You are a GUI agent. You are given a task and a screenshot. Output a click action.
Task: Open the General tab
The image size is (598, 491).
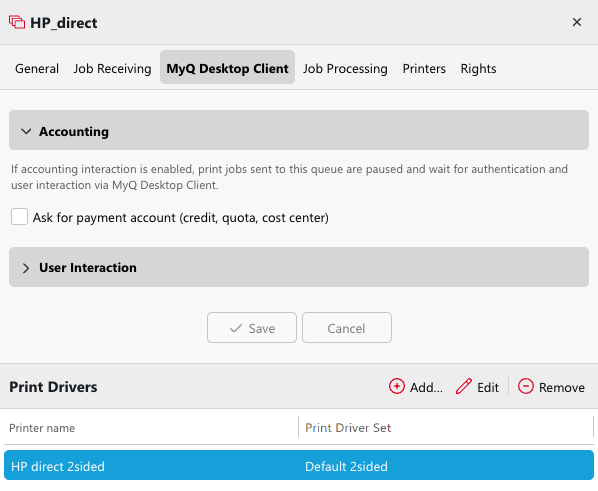(37, 69)
